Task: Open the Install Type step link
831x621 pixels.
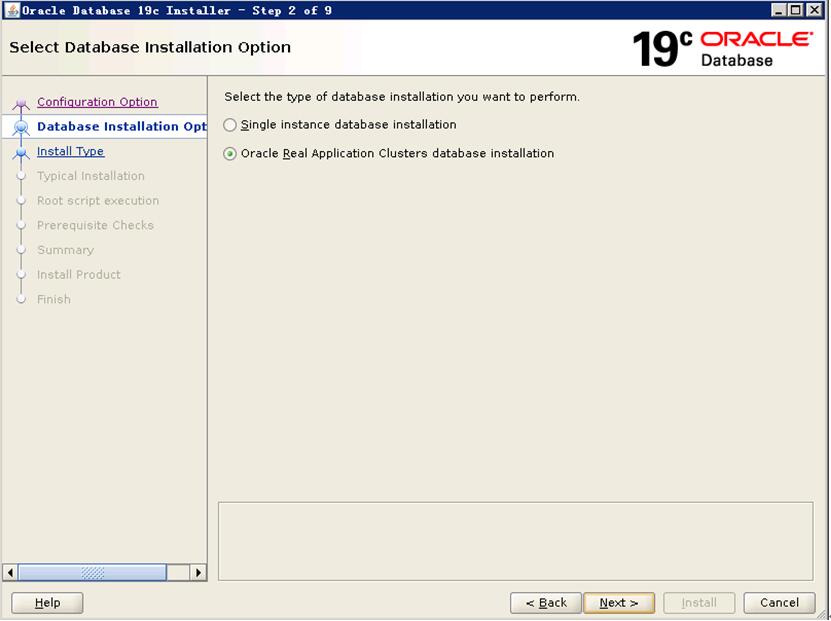Action: coord(70,152)
